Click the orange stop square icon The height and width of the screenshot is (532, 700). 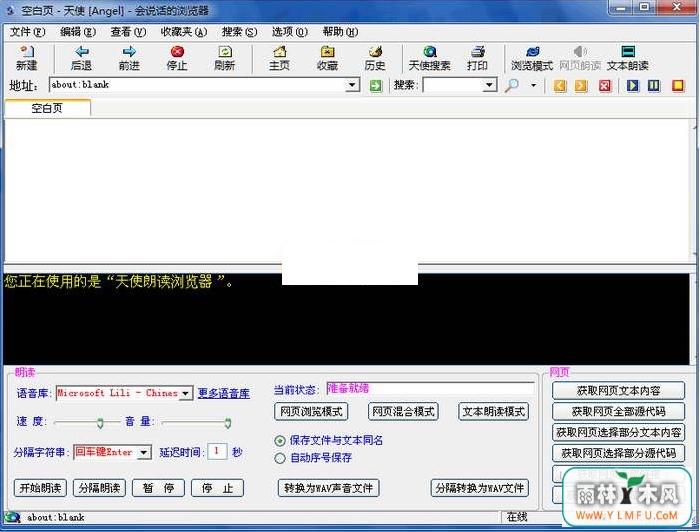[x=678, y=85]
